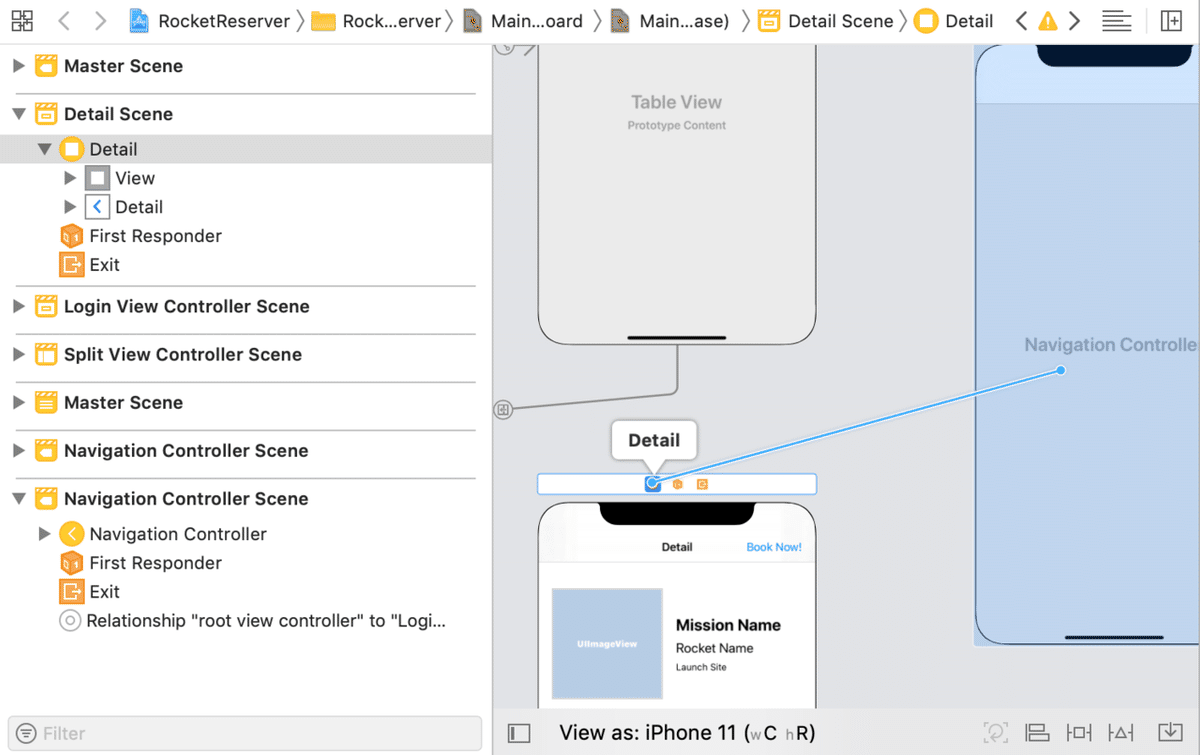Click the yellow Detail controller icon in outline

pos(71,149)
